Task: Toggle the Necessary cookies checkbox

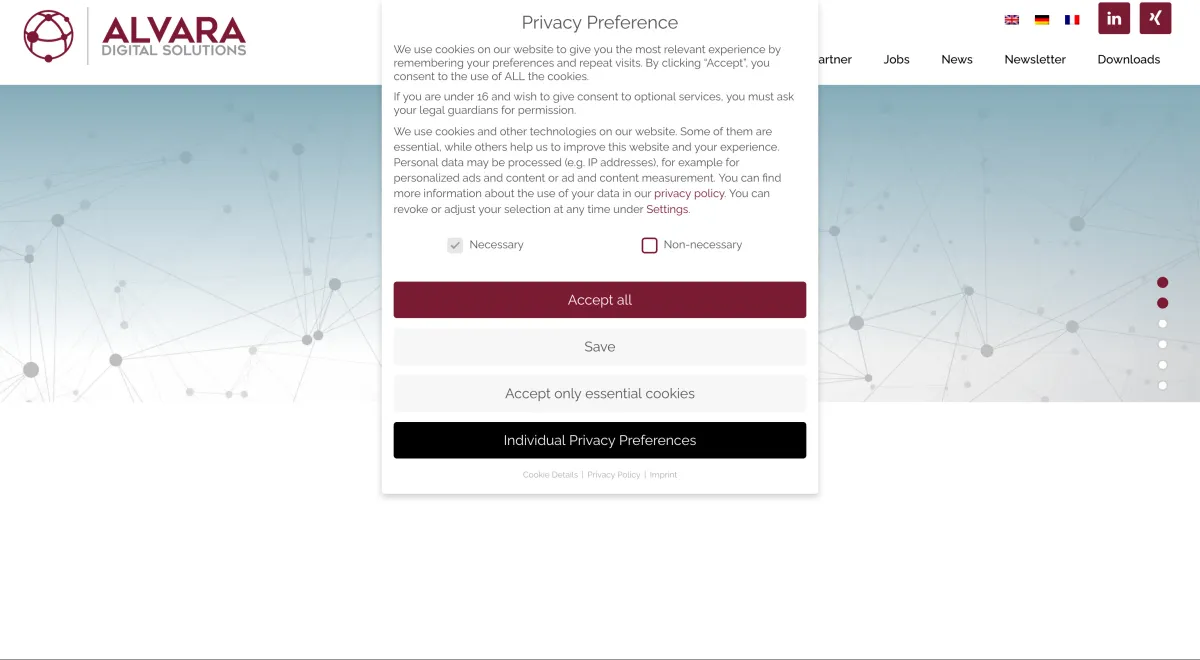Action: coord(455,245)
